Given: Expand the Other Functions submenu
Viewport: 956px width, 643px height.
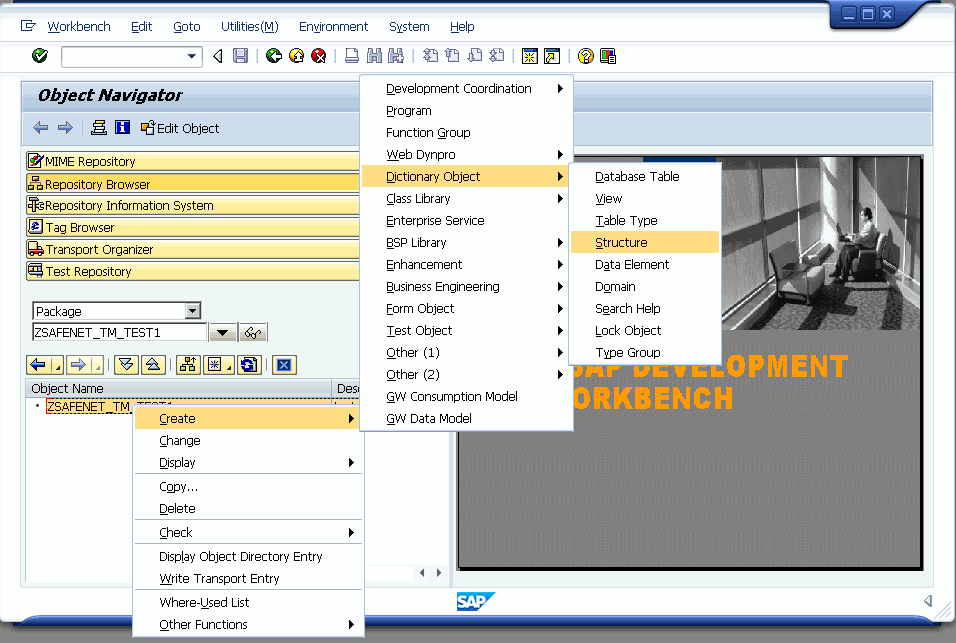Looking at the screenshot, I should [249, 624].
